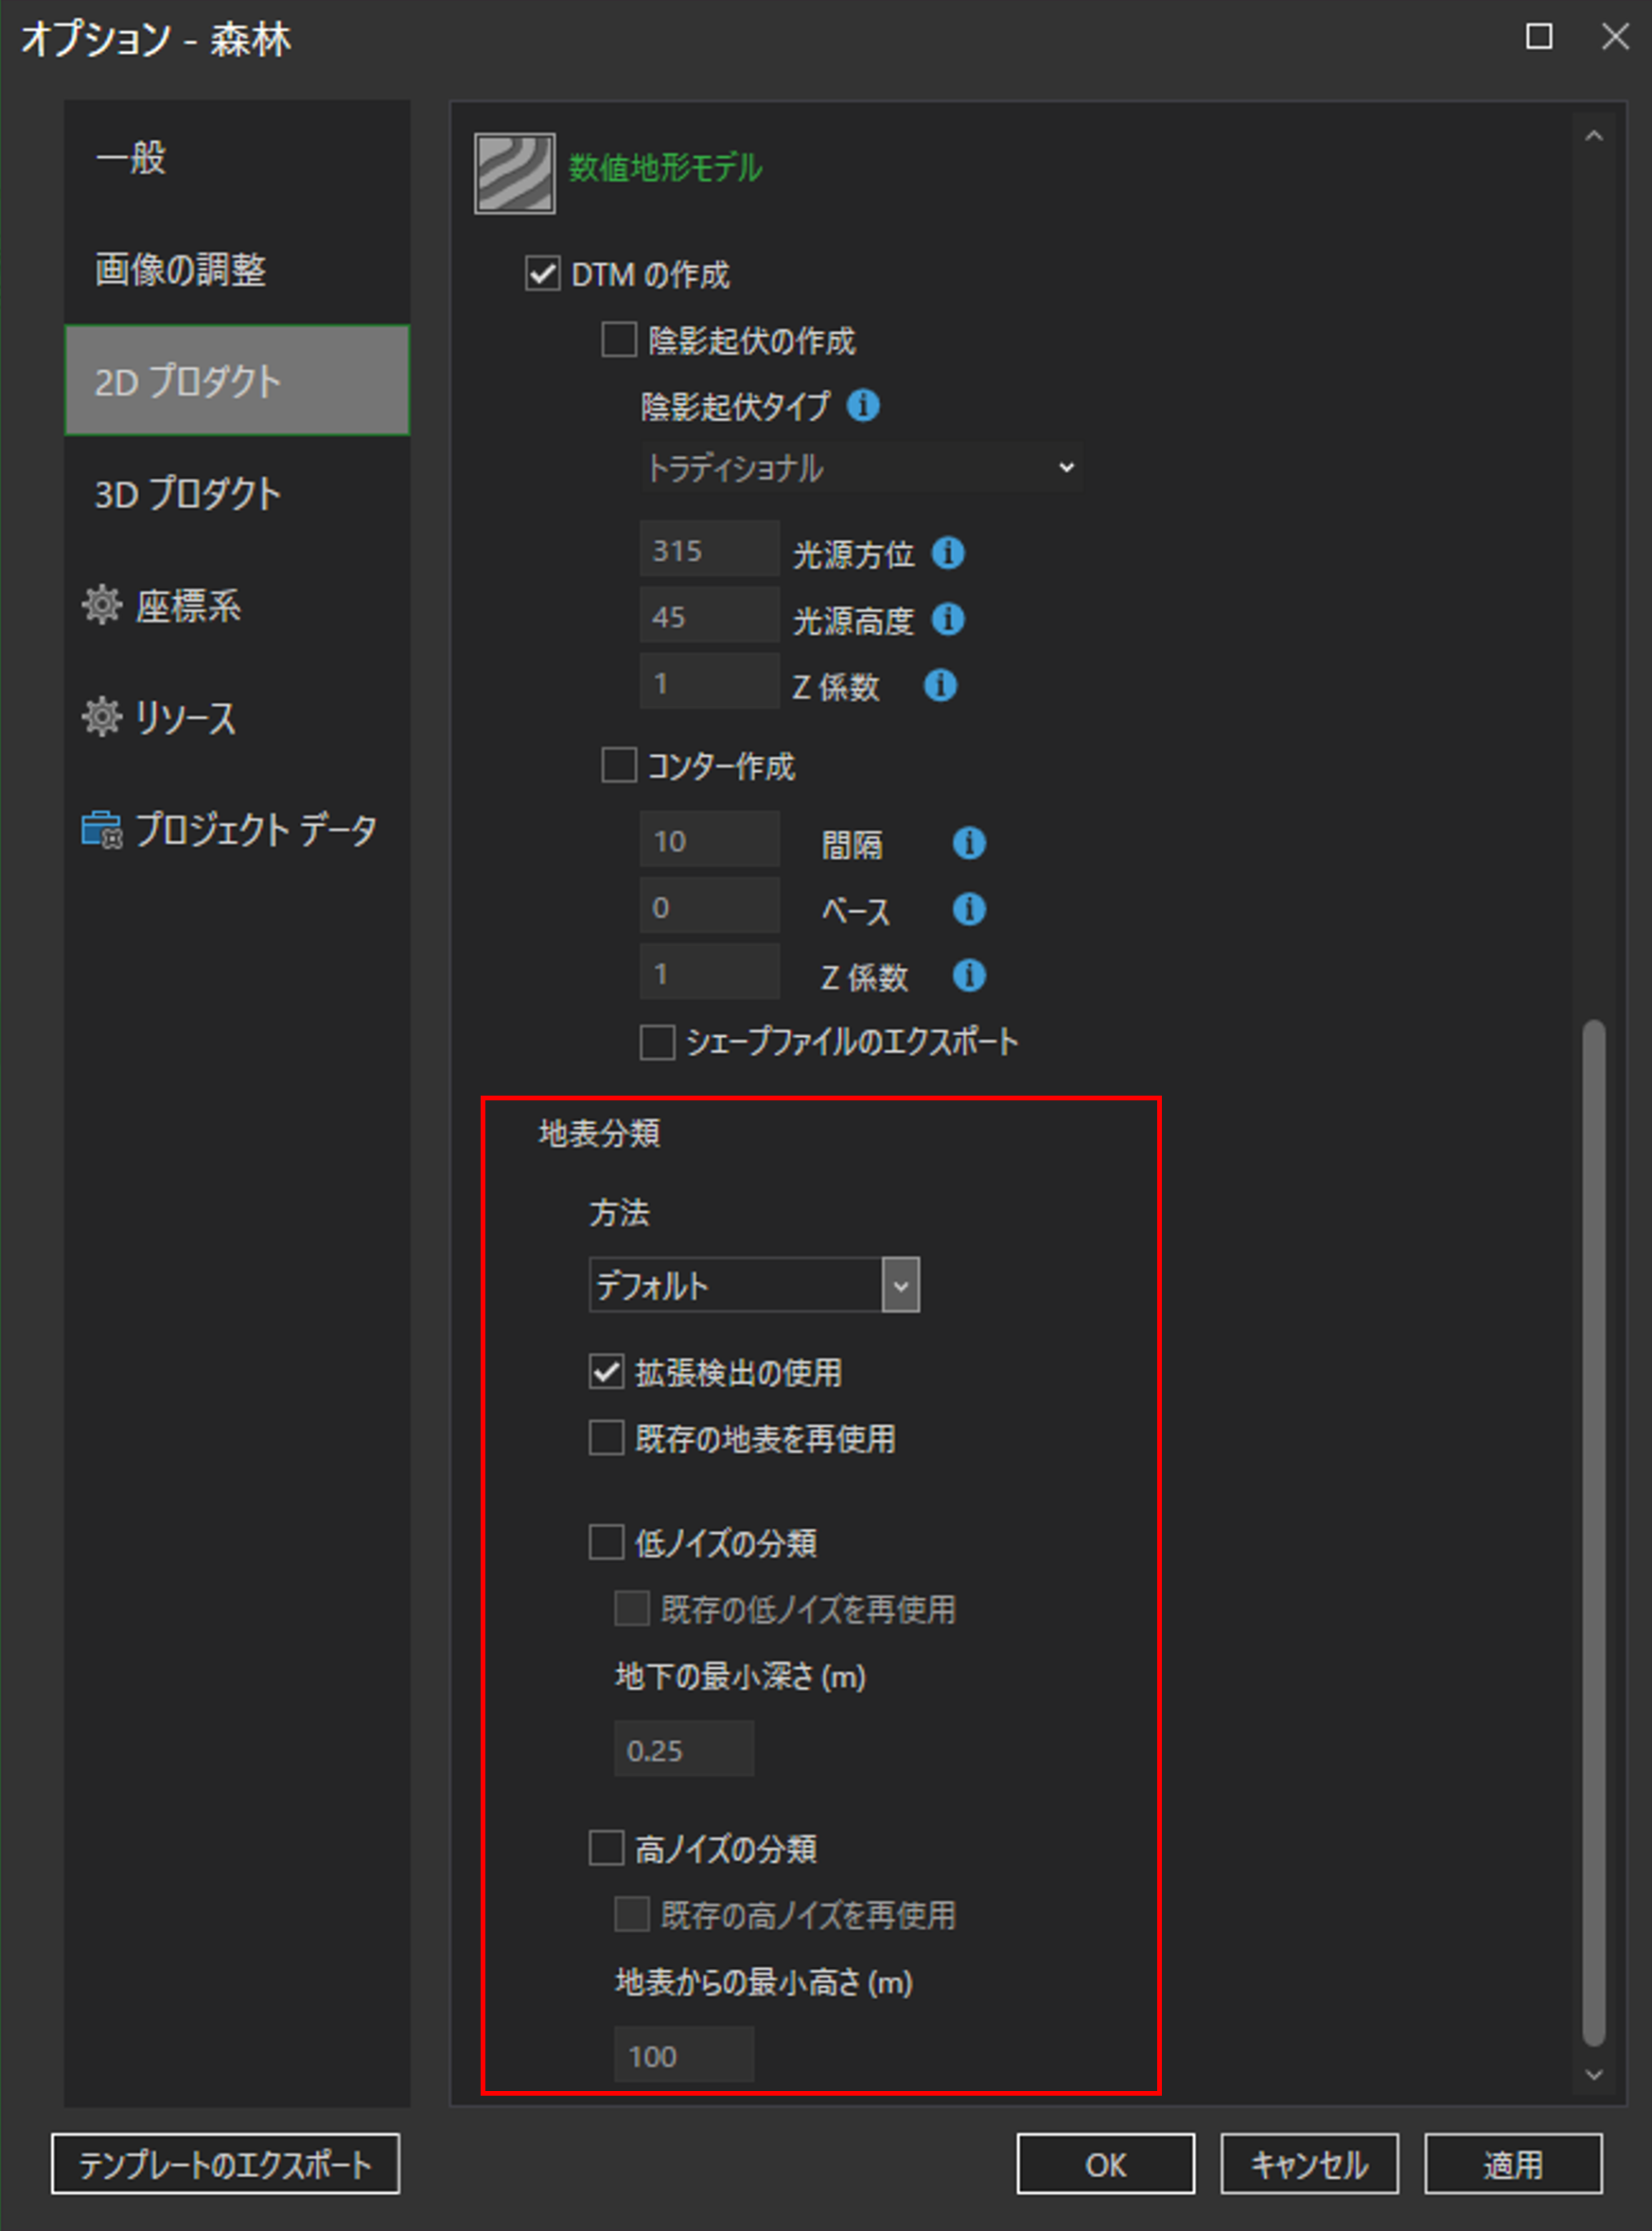This screenshot has height=2231, width=1652.
Task: Click the contour Z 係数 input field
Action: pos(709,972)
